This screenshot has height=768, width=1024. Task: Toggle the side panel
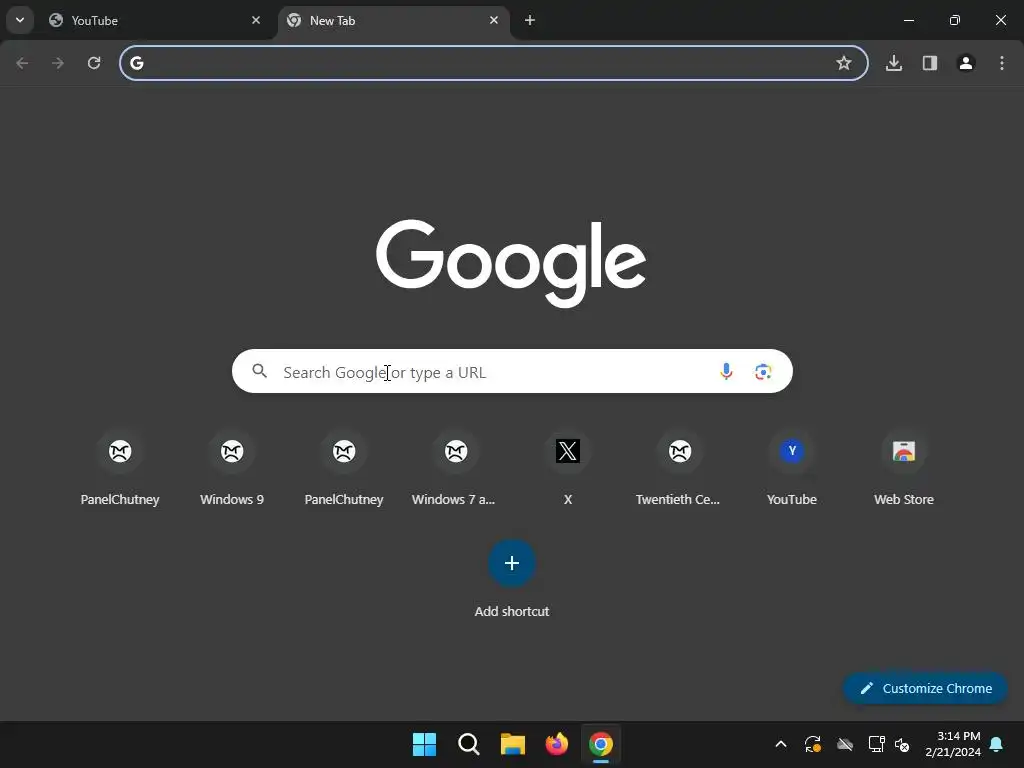click(x=930, y=63)
